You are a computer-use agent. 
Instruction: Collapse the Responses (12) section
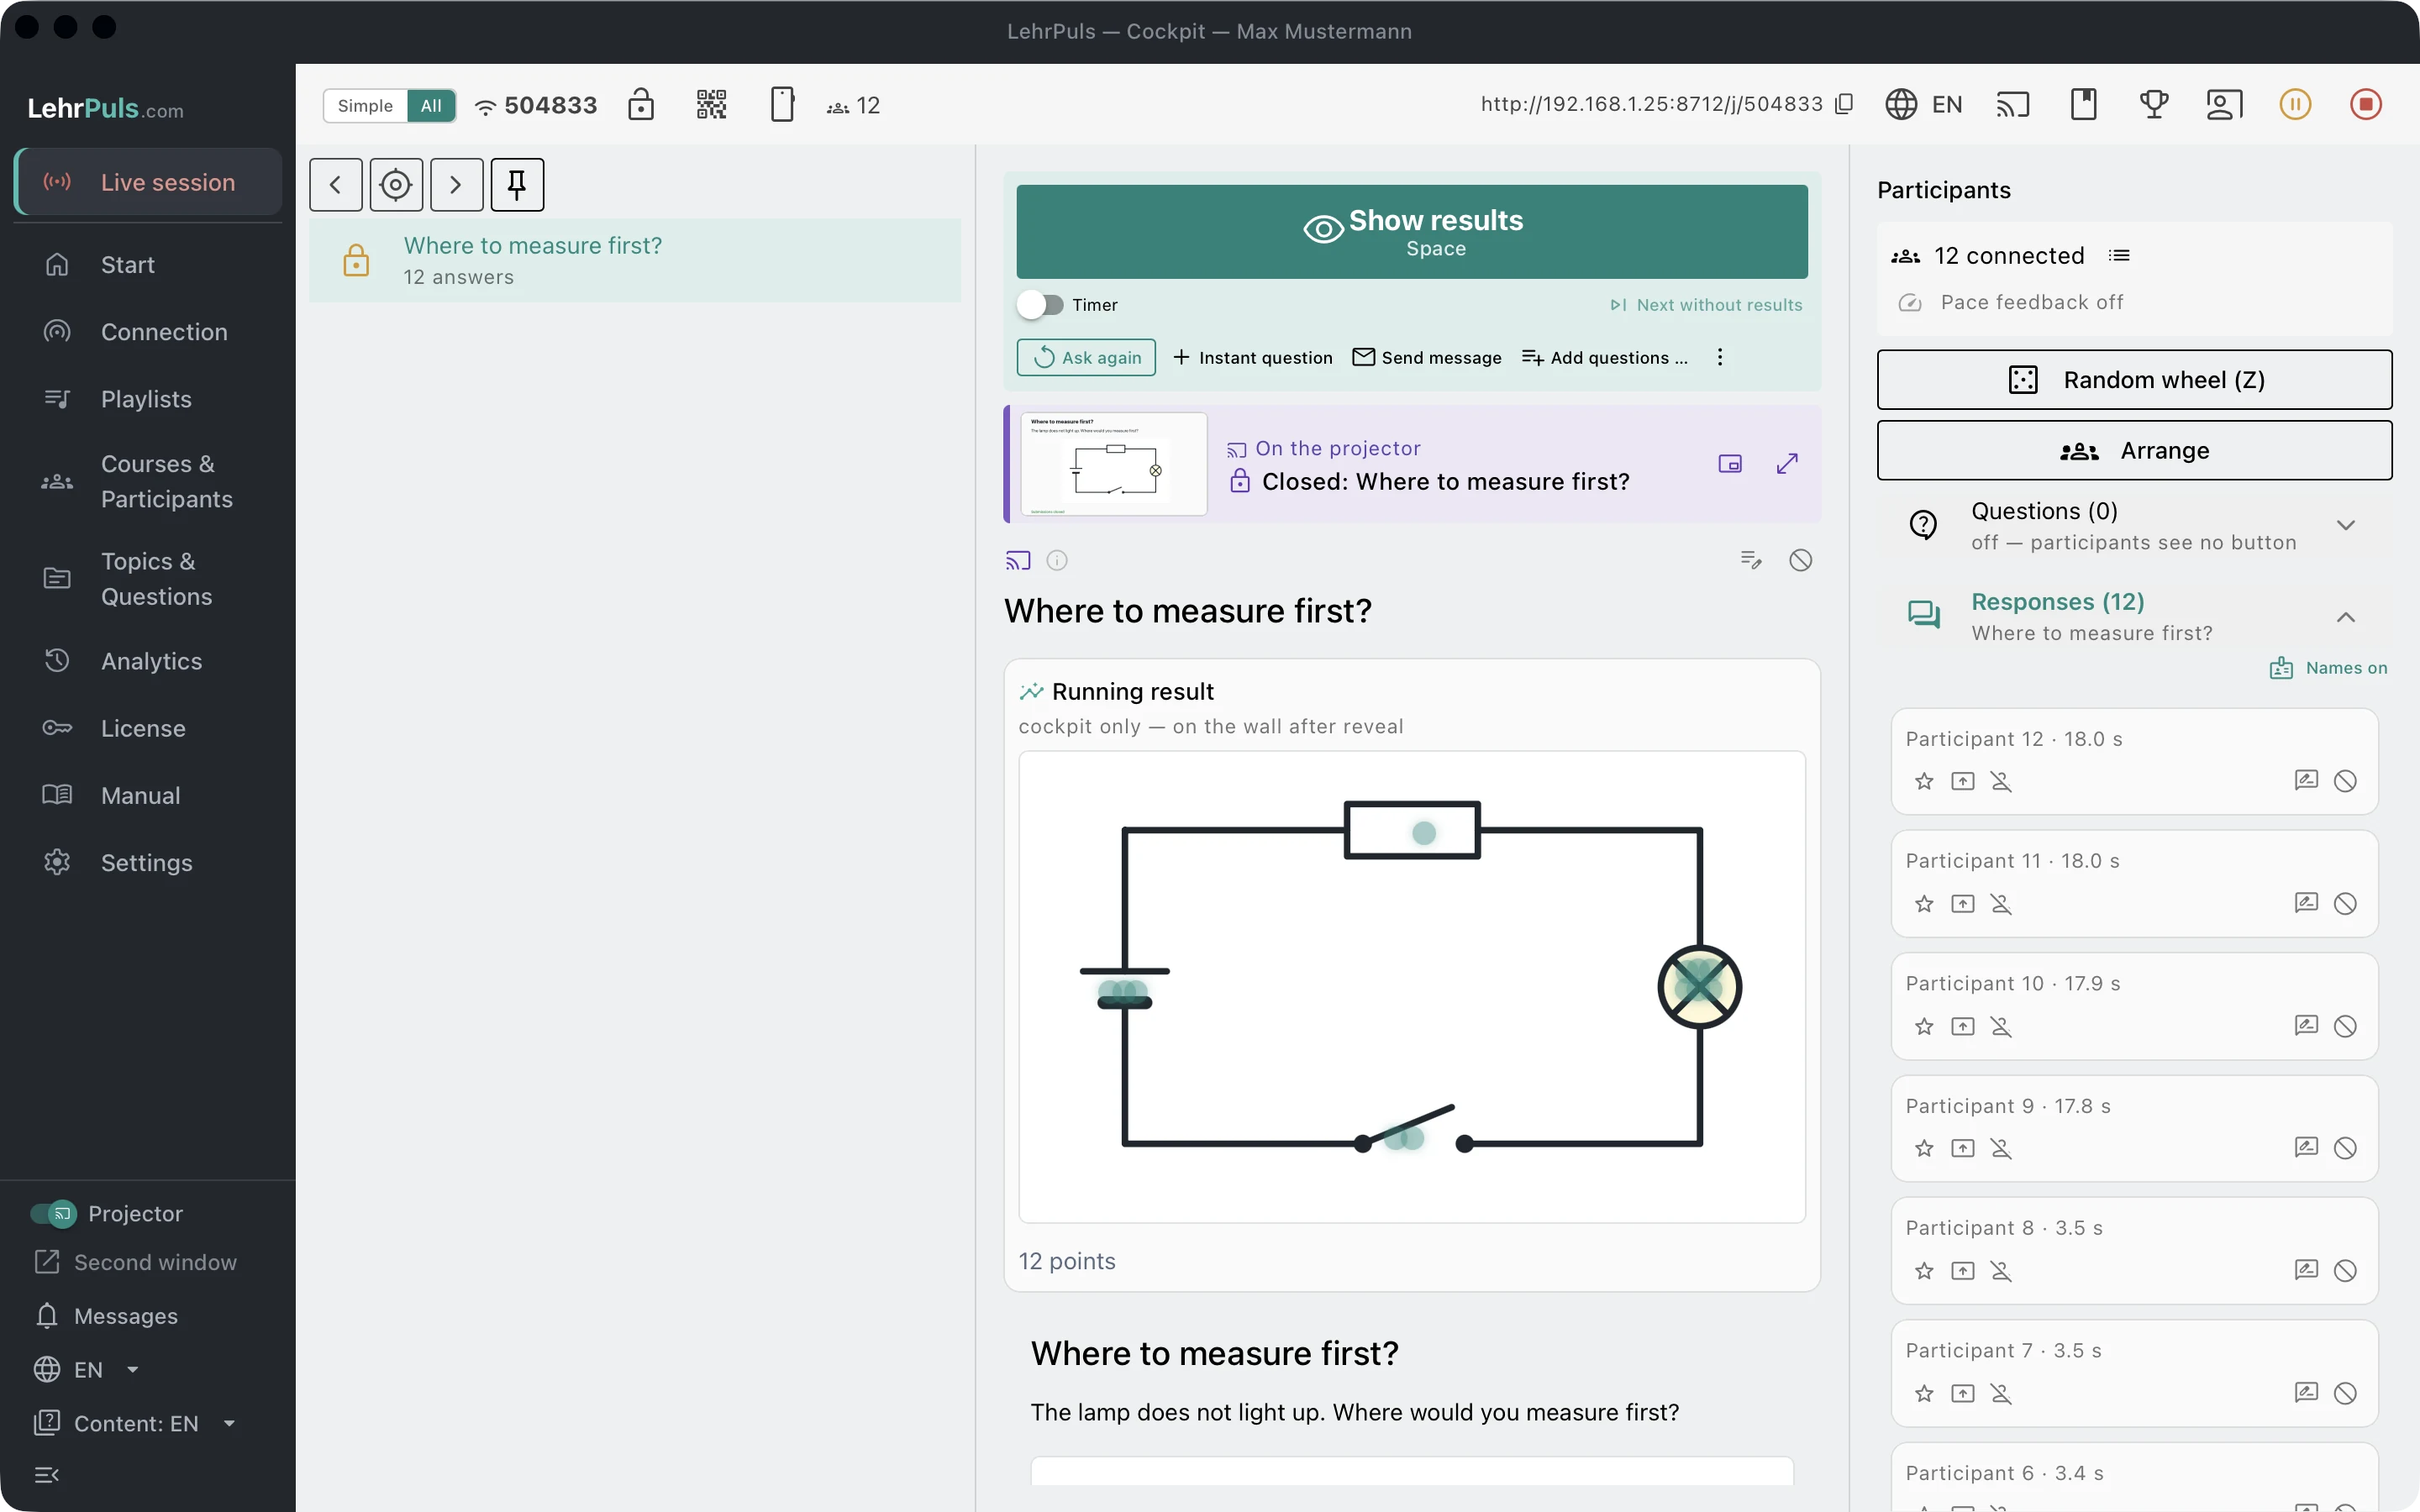(x=2345, y=617)
